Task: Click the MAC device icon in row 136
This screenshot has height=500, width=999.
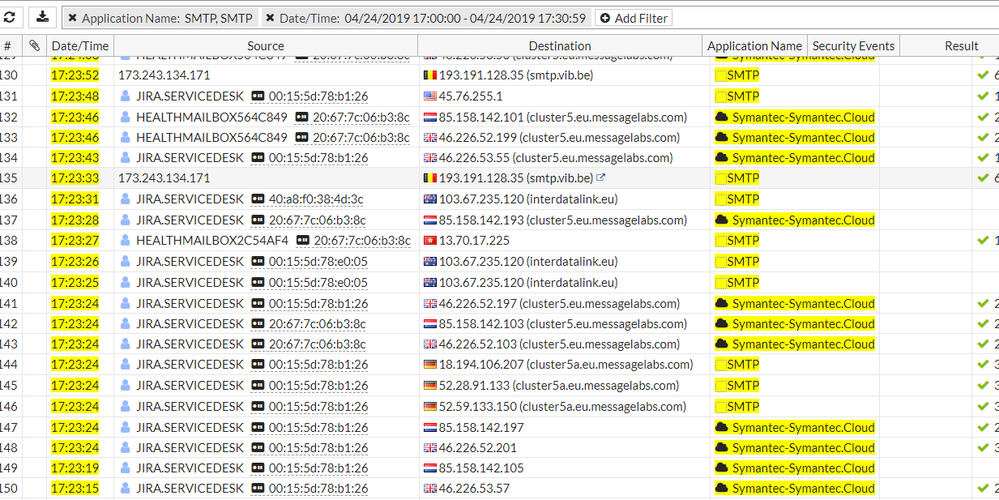Action: tap(257, 199)
